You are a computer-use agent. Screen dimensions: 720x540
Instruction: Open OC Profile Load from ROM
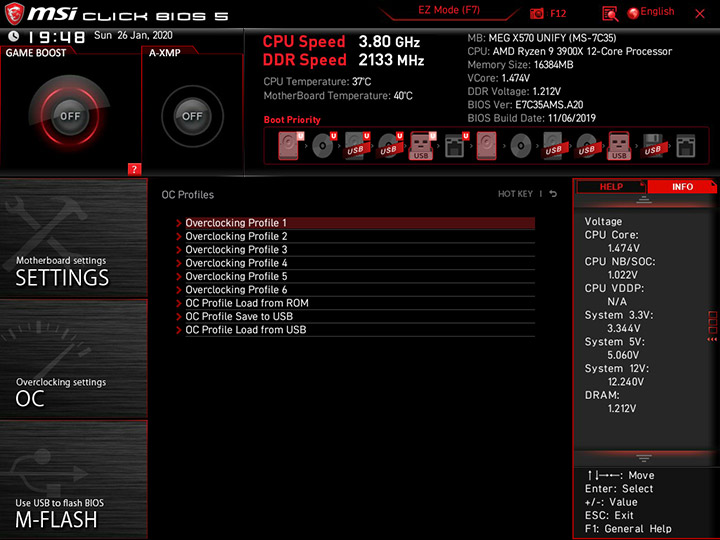[360, 303]
